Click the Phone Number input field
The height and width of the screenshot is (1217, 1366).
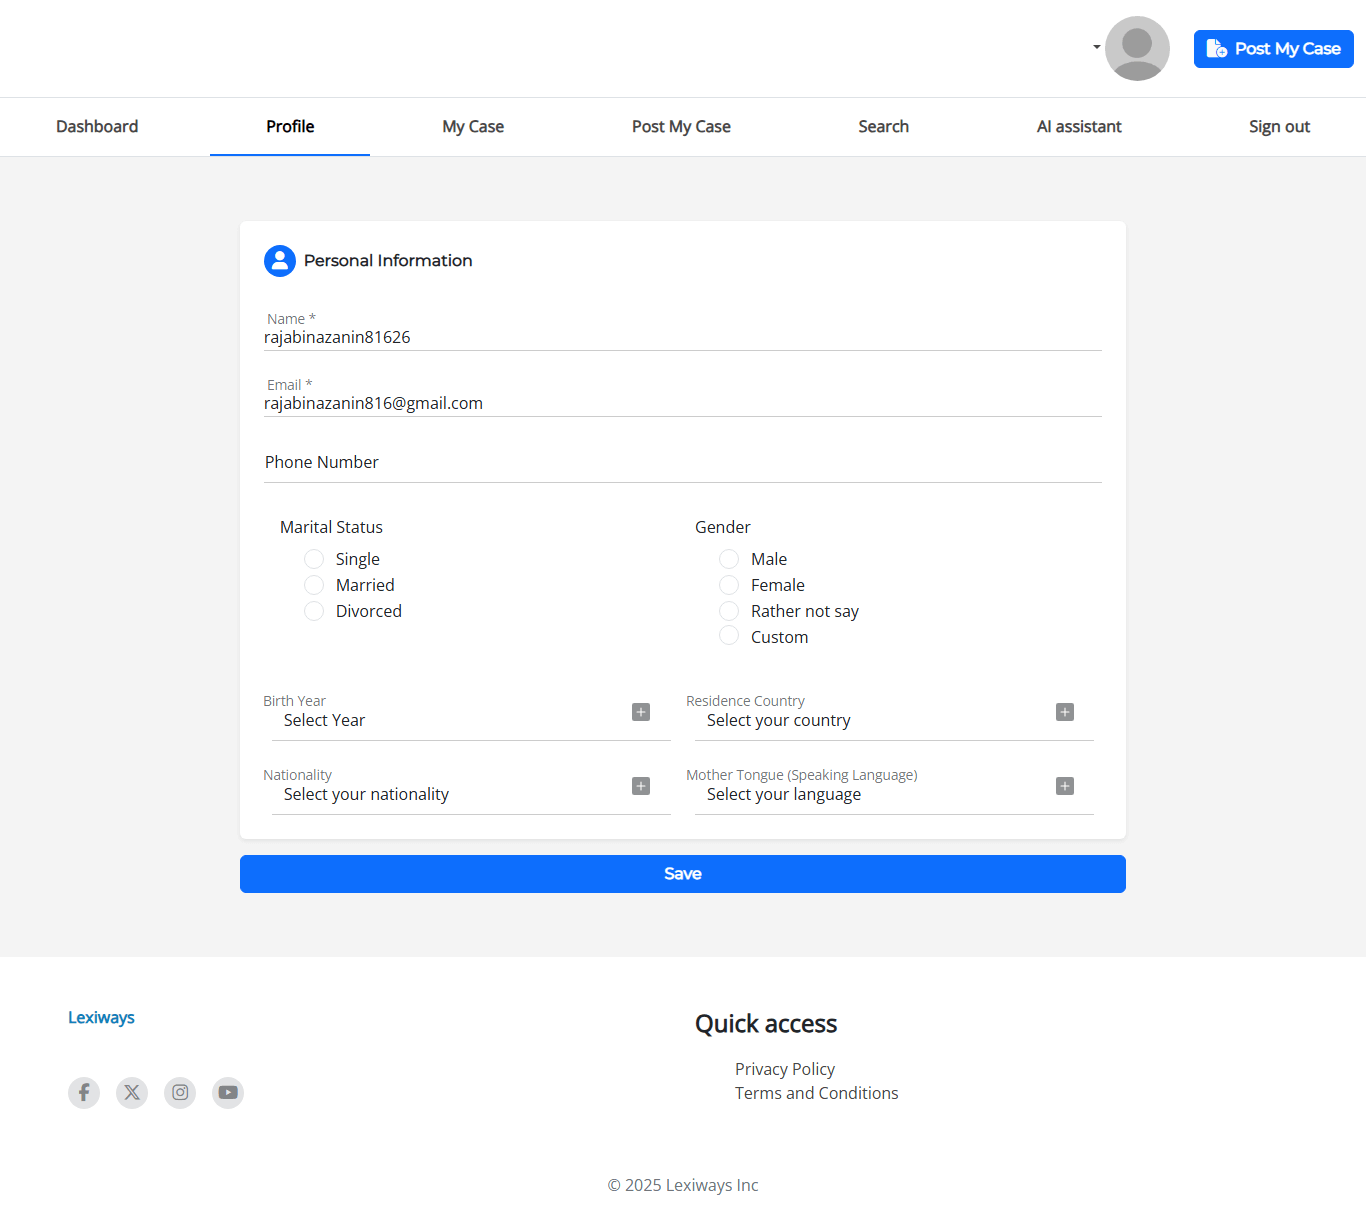(x=682, y=463)
